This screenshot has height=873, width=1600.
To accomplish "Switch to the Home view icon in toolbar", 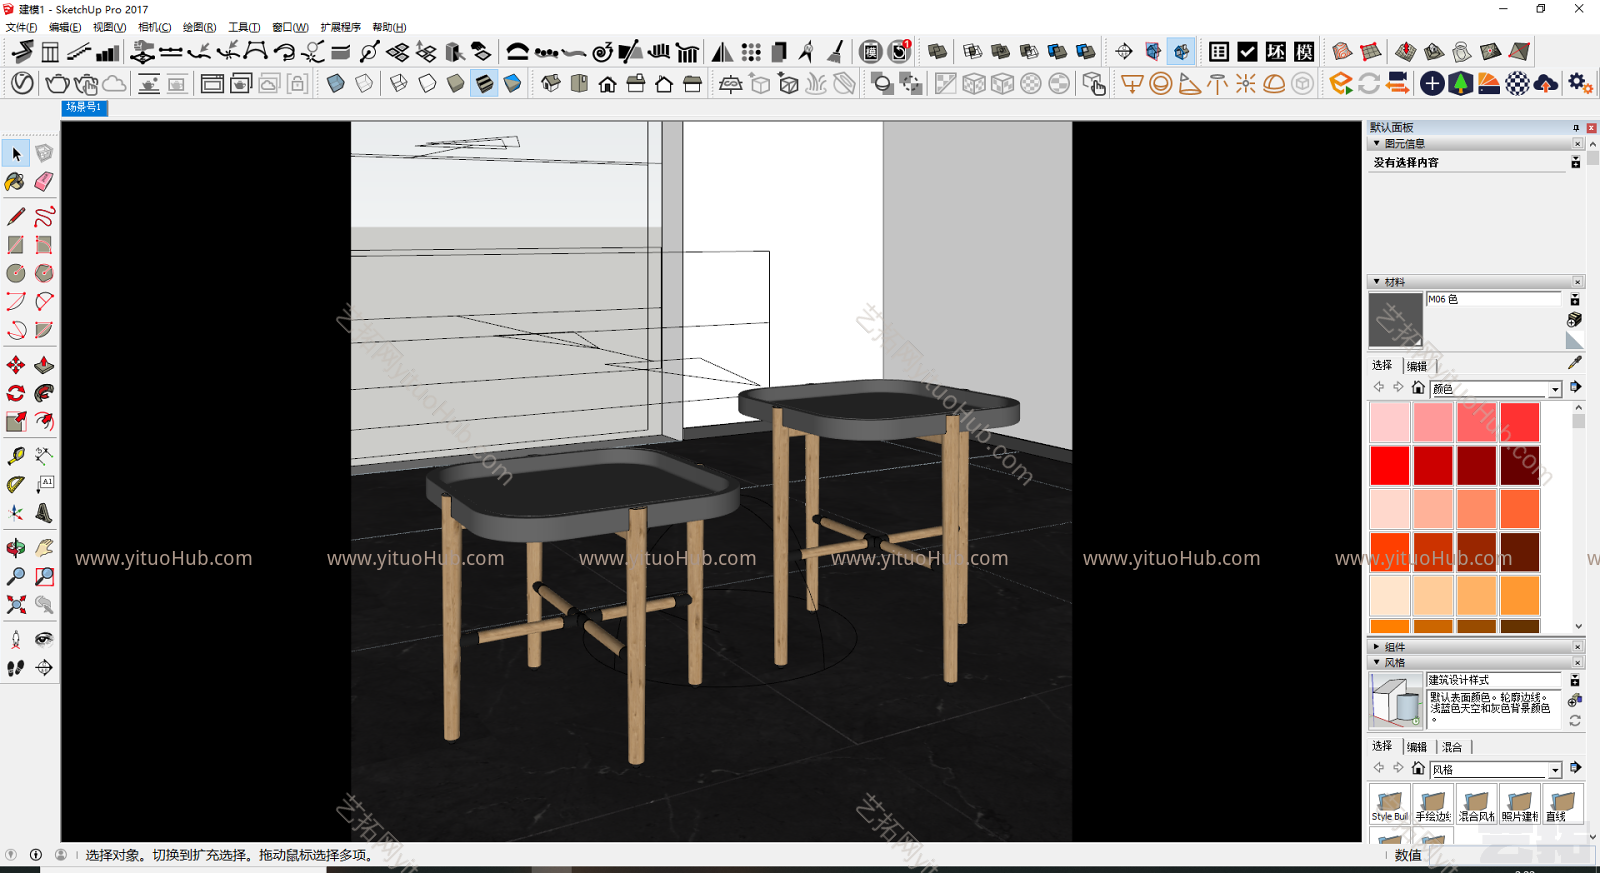I will tap(607, 83).
